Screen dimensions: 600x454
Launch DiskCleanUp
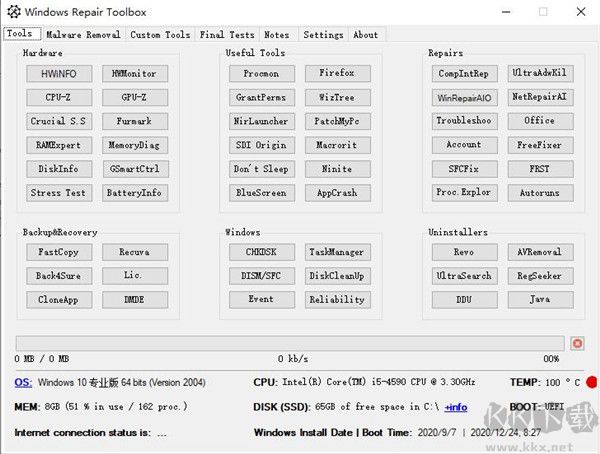338,276
